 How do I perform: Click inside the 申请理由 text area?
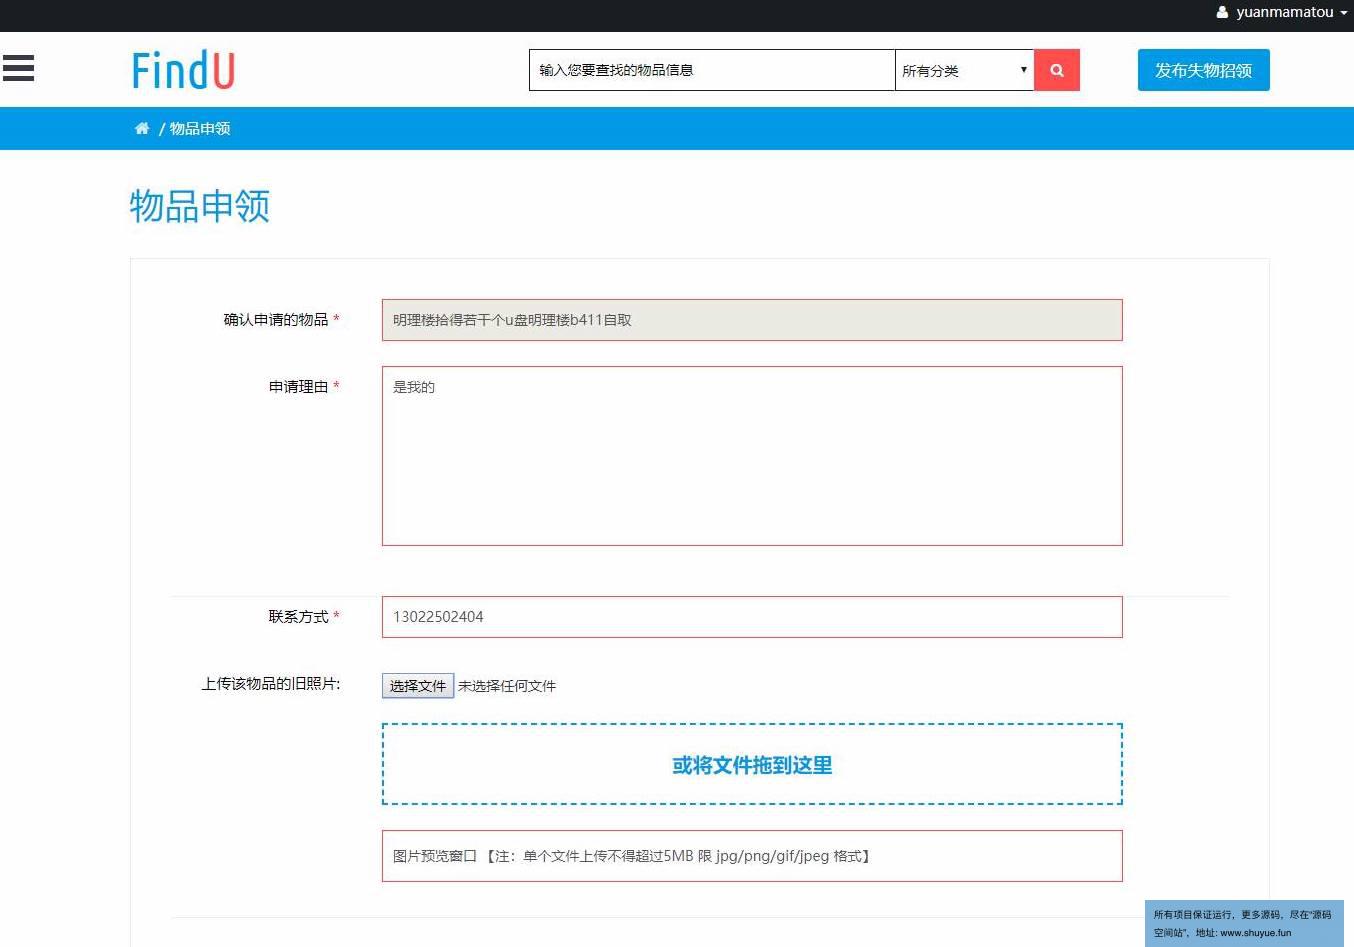751,456
